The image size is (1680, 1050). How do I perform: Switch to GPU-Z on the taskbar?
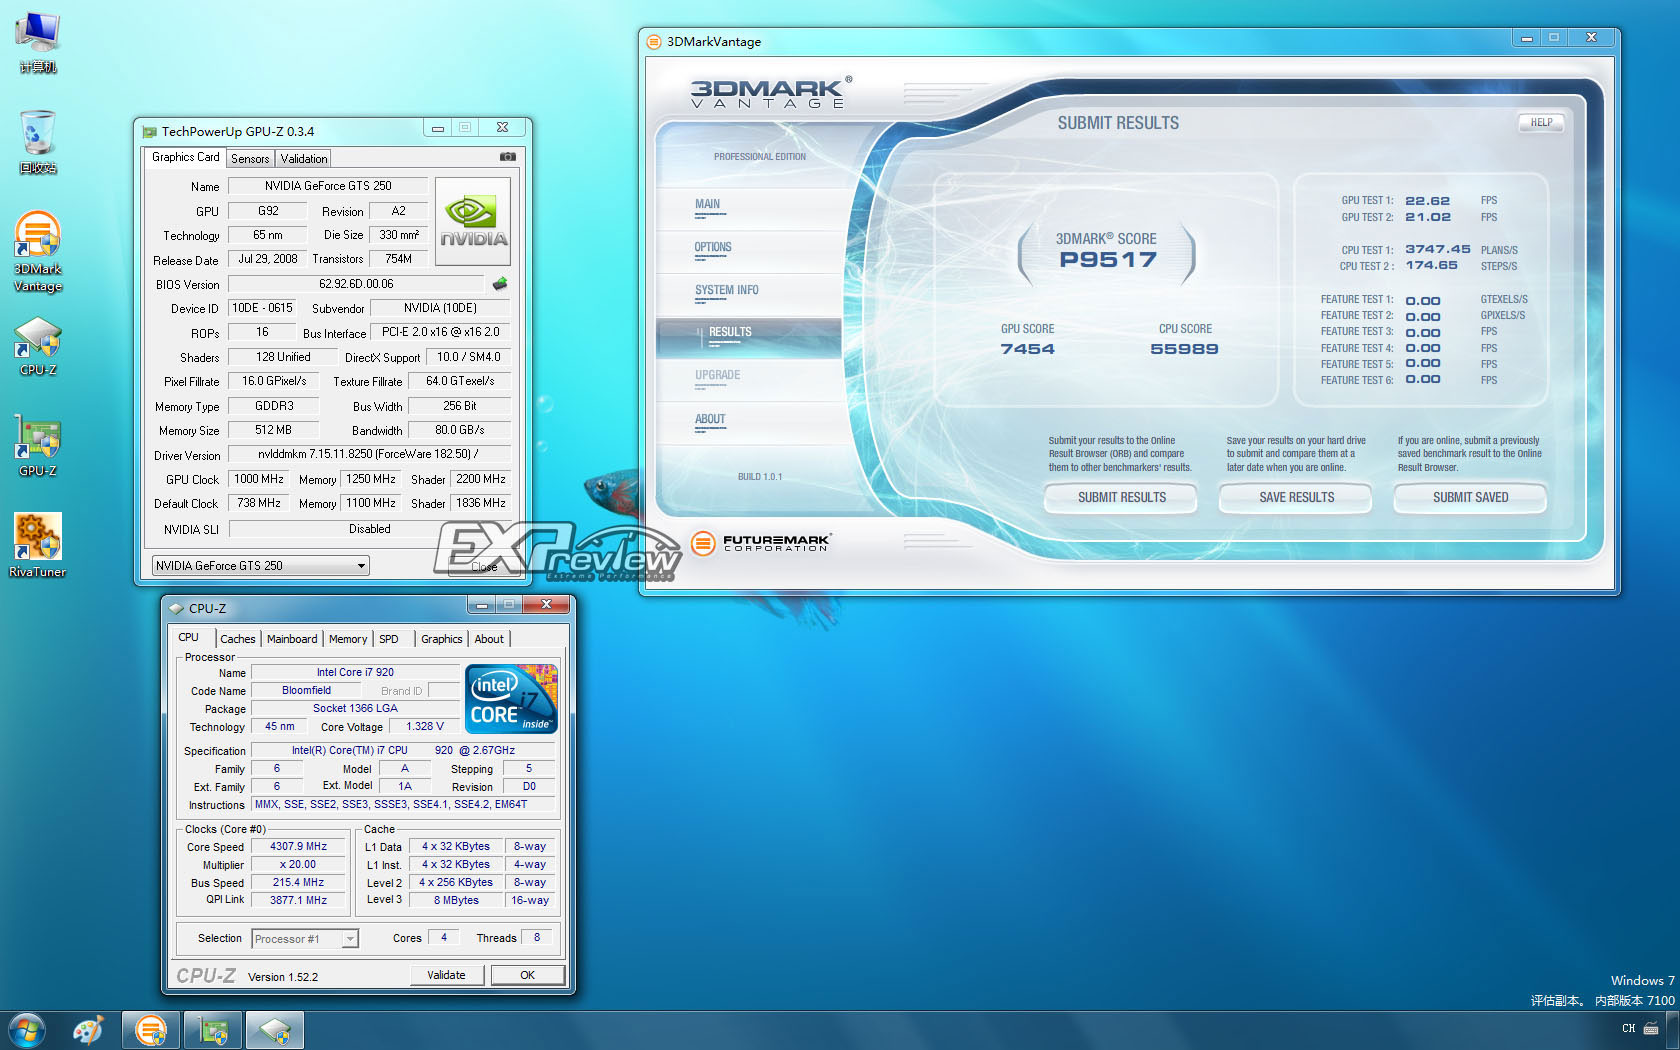click(213, 1030)
